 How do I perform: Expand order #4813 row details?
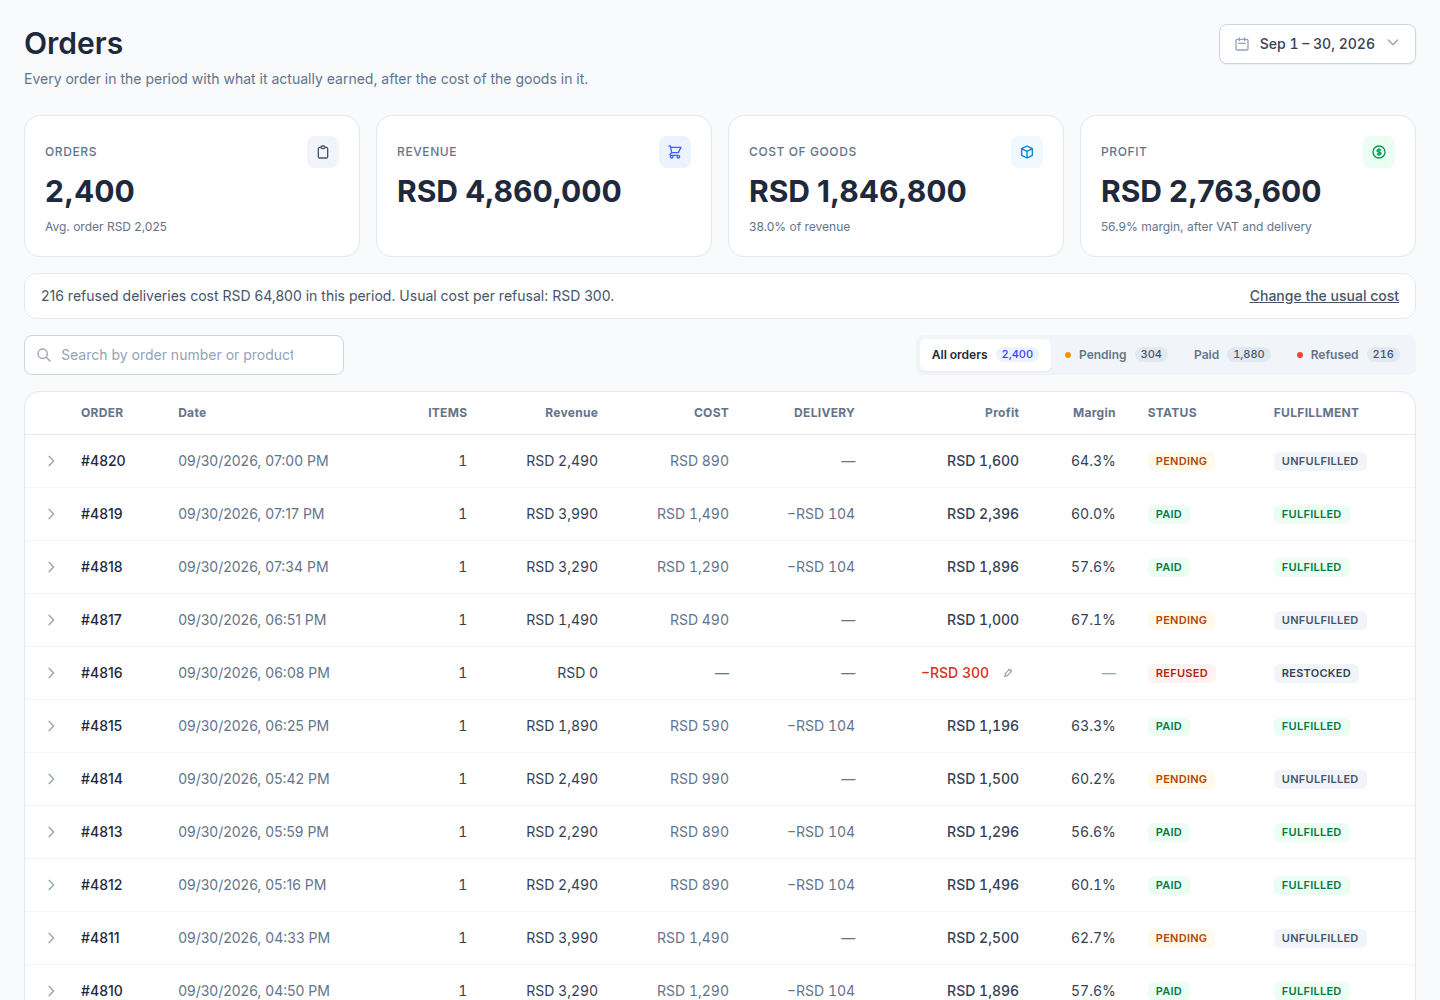[51, 832]
